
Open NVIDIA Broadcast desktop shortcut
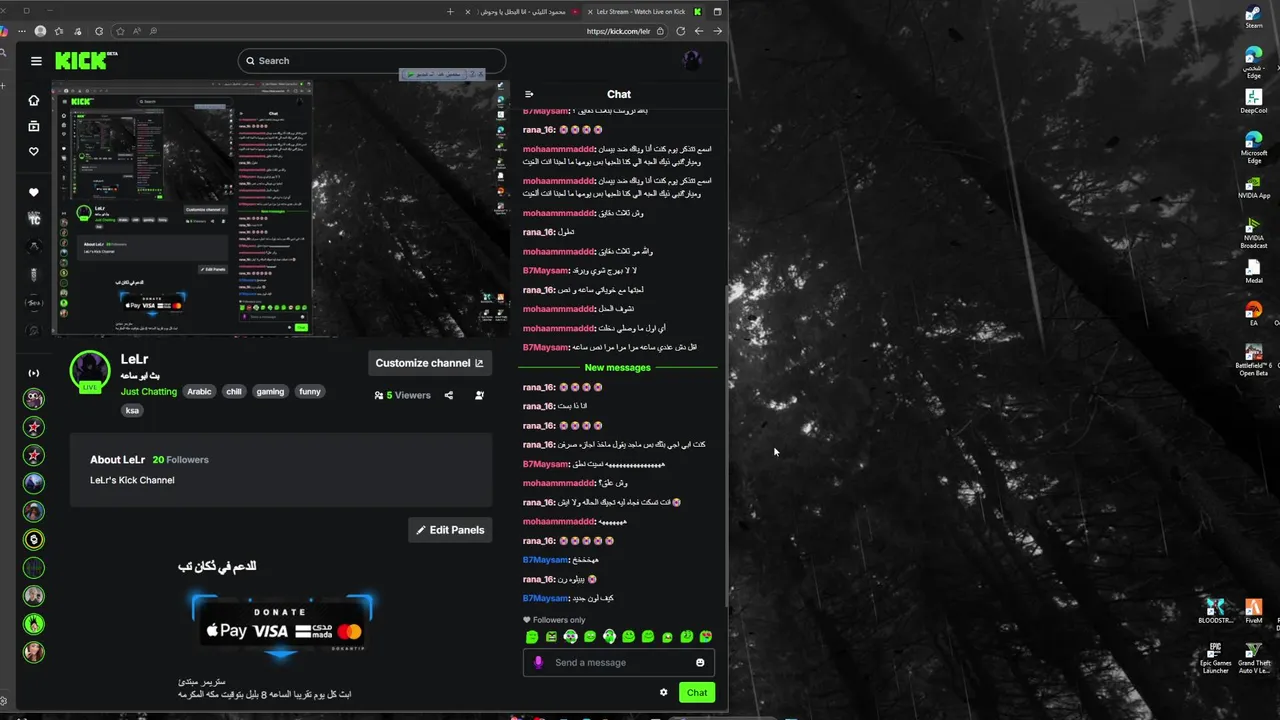click(x=1254, y=234)
